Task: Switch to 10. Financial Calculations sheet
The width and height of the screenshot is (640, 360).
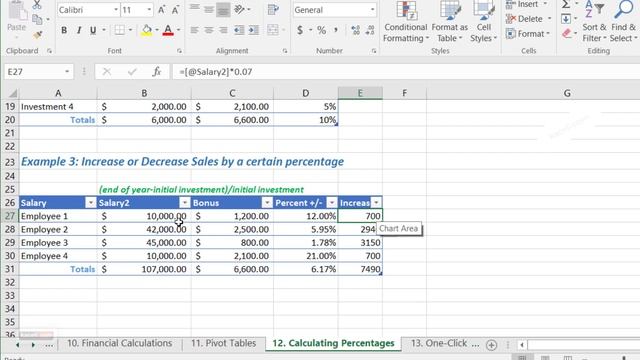Action: click(120, 343)
